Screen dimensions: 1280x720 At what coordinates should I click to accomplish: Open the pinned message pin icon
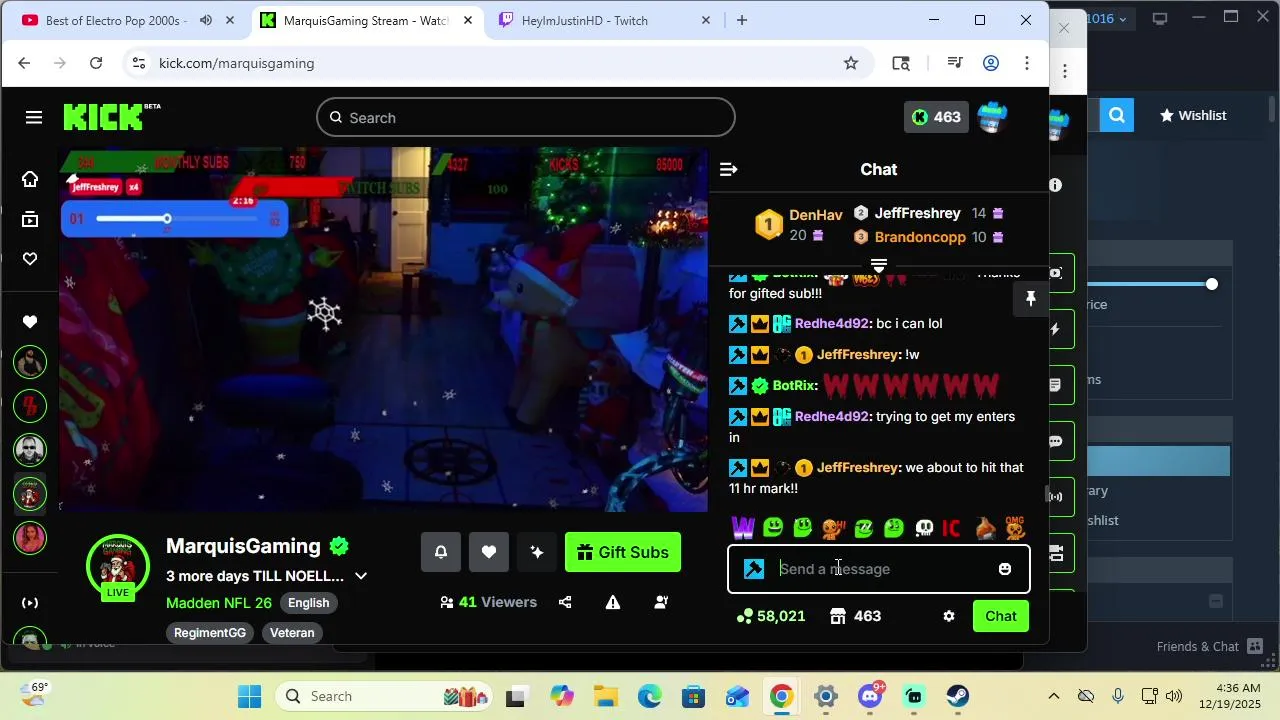tap(1030, 299)
